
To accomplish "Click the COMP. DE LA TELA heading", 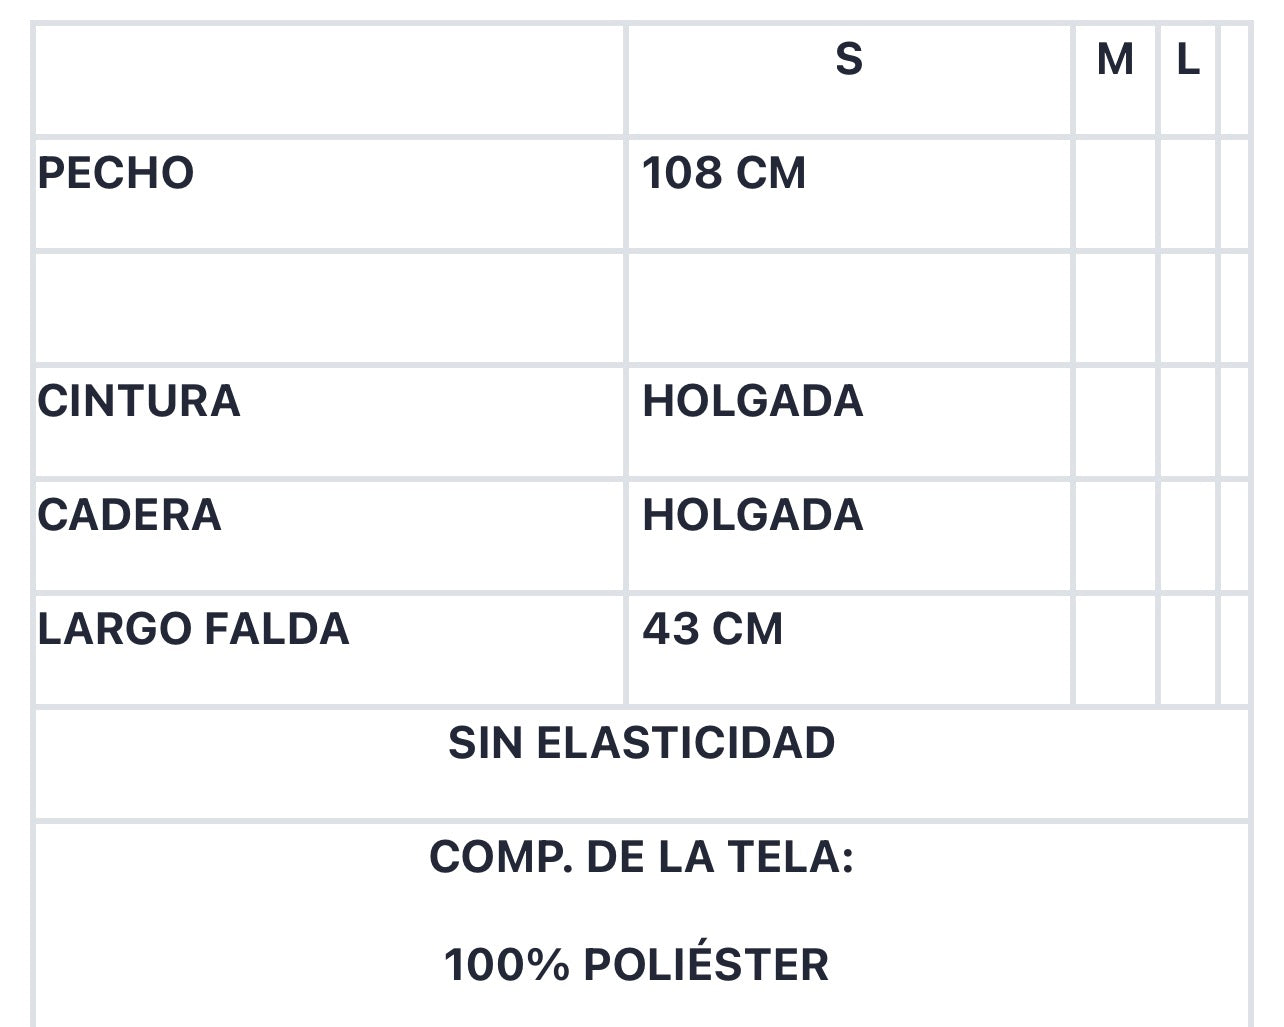I will click(642, 857).
